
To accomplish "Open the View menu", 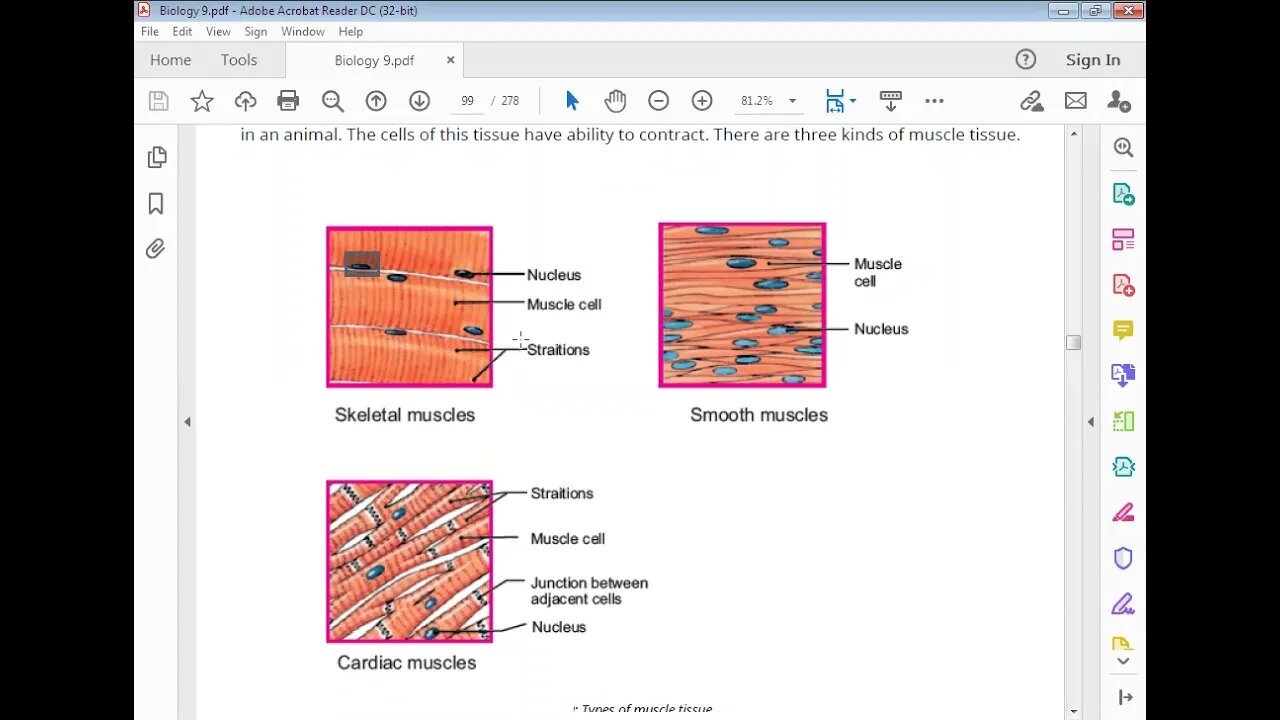I will click(218, 32).
